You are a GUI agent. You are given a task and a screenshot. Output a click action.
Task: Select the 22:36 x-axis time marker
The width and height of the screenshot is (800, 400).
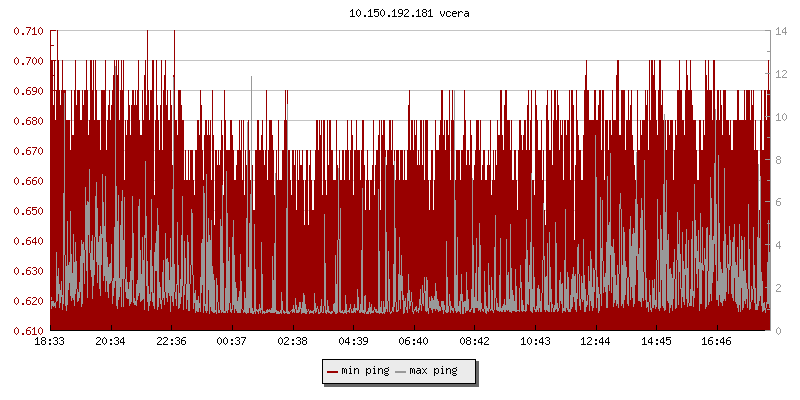pyautogui.click(x=171, y=341)
